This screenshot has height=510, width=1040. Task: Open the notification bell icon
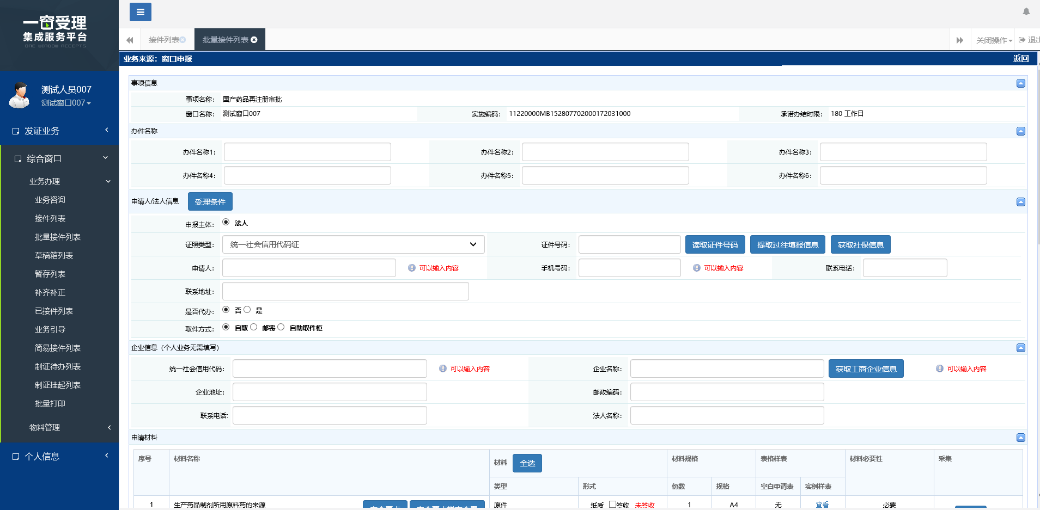pos(1025,12)
